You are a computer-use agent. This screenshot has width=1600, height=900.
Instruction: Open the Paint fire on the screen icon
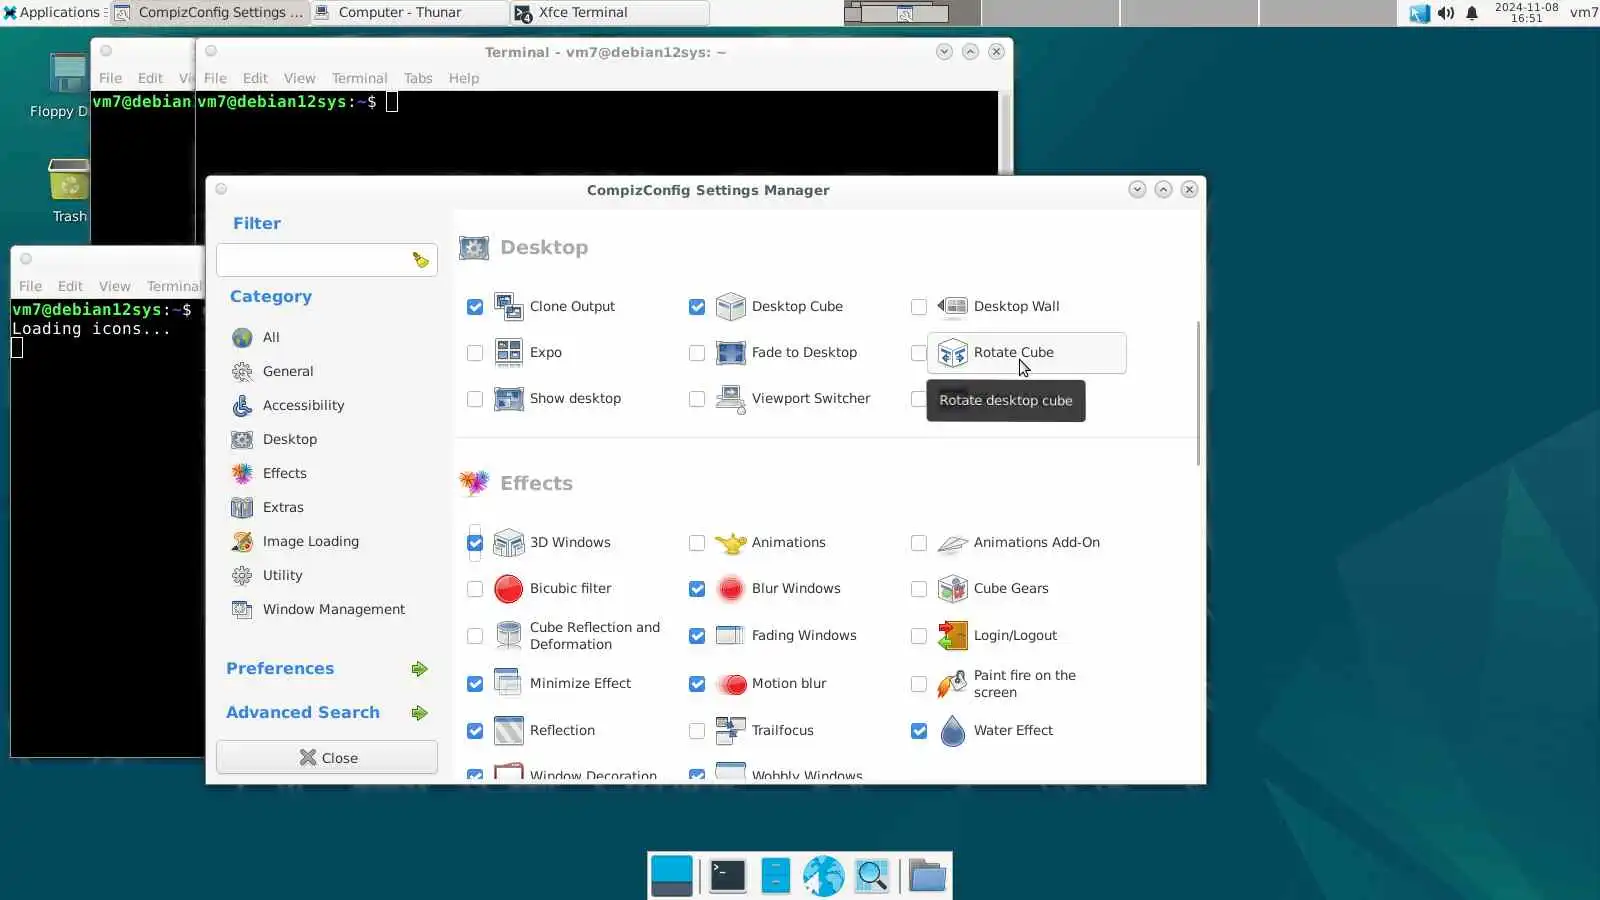click(x=953, y=684)
